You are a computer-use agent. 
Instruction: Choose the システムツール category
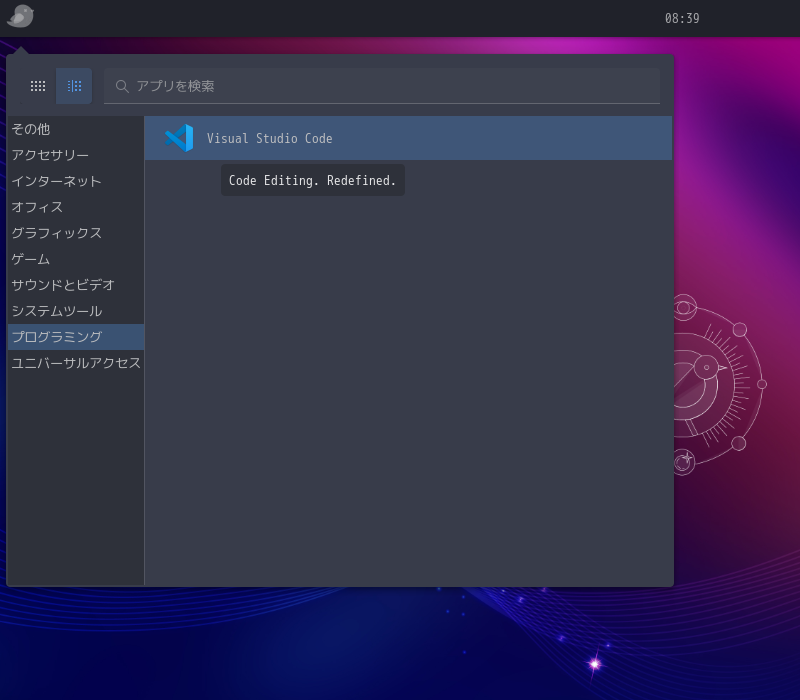tap(76, 311)
